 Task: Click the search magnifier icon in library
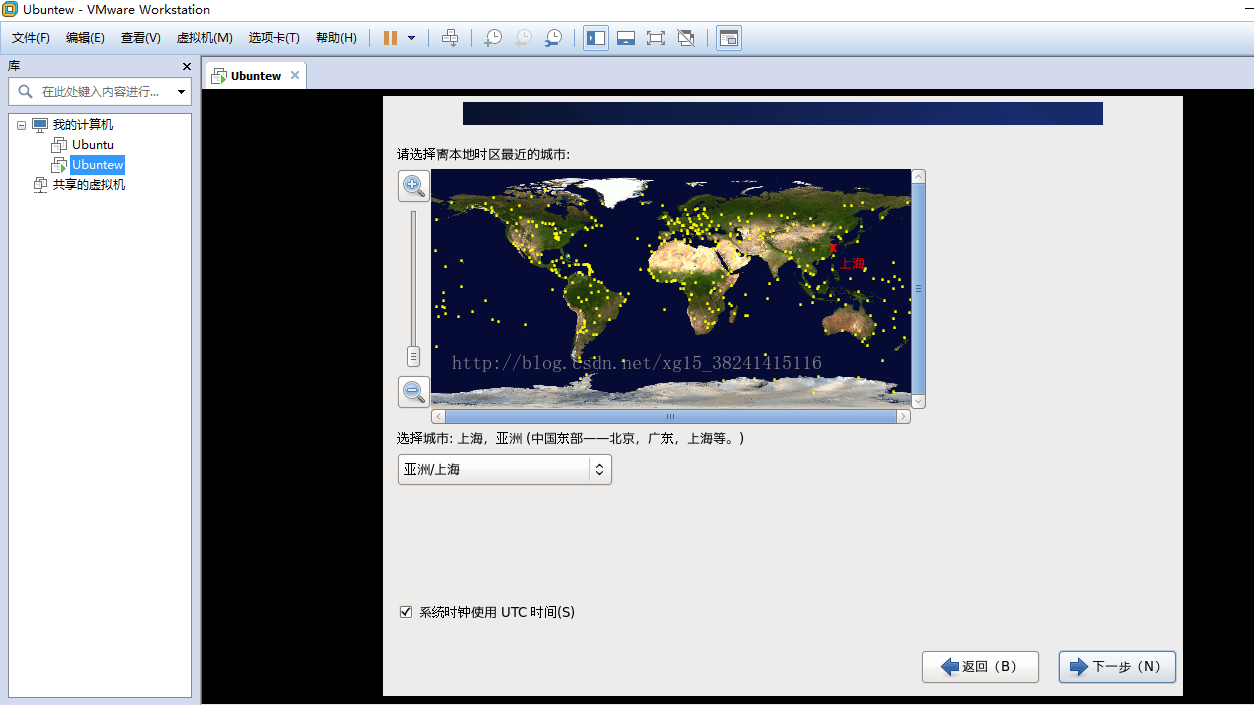(x=25, y=91)
